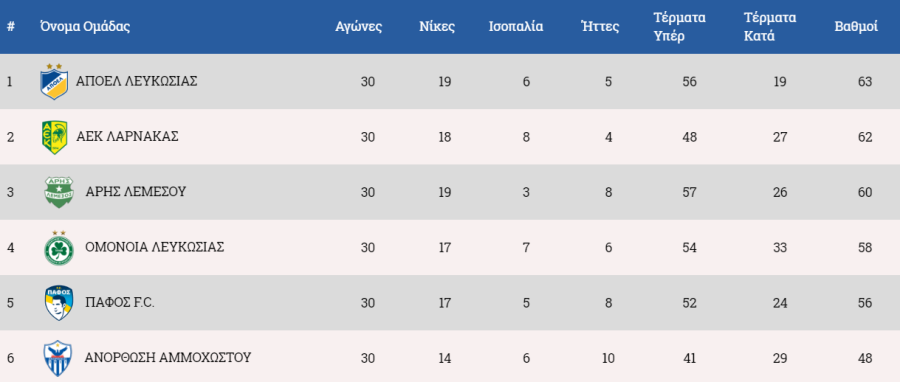This screenshot has height=382, width=900.
Task: Click the Aris Limassol green crest
Action: point(59,192)
